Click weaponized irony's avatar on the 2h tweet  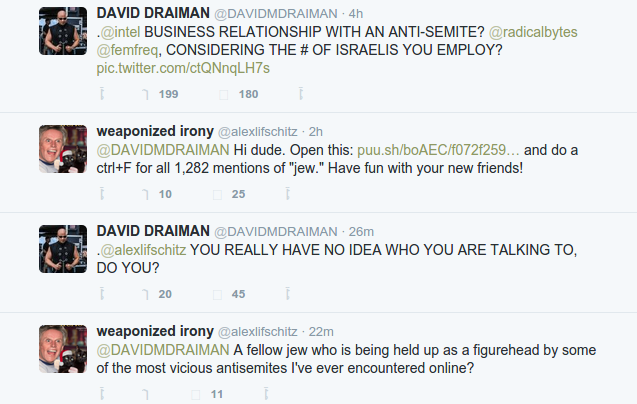pos(63,149)
